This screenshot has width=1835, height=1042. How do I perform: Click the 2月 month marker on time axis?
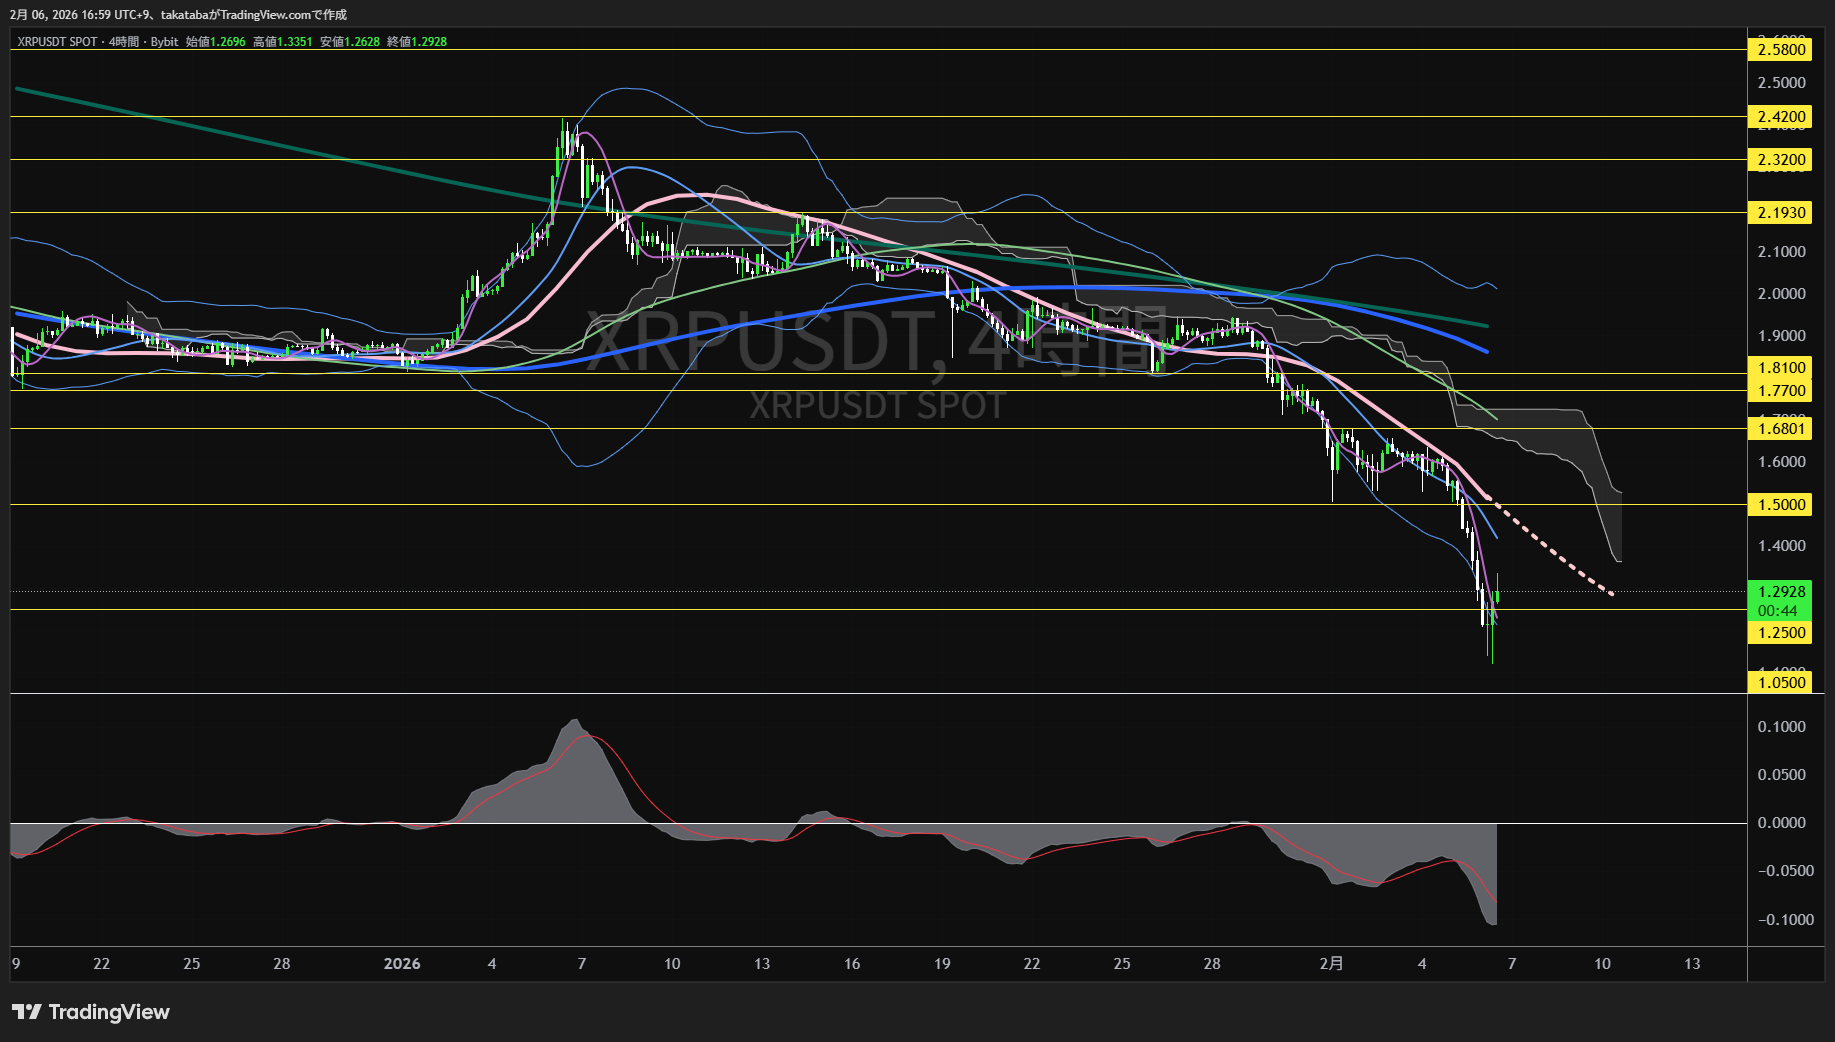1331,964
